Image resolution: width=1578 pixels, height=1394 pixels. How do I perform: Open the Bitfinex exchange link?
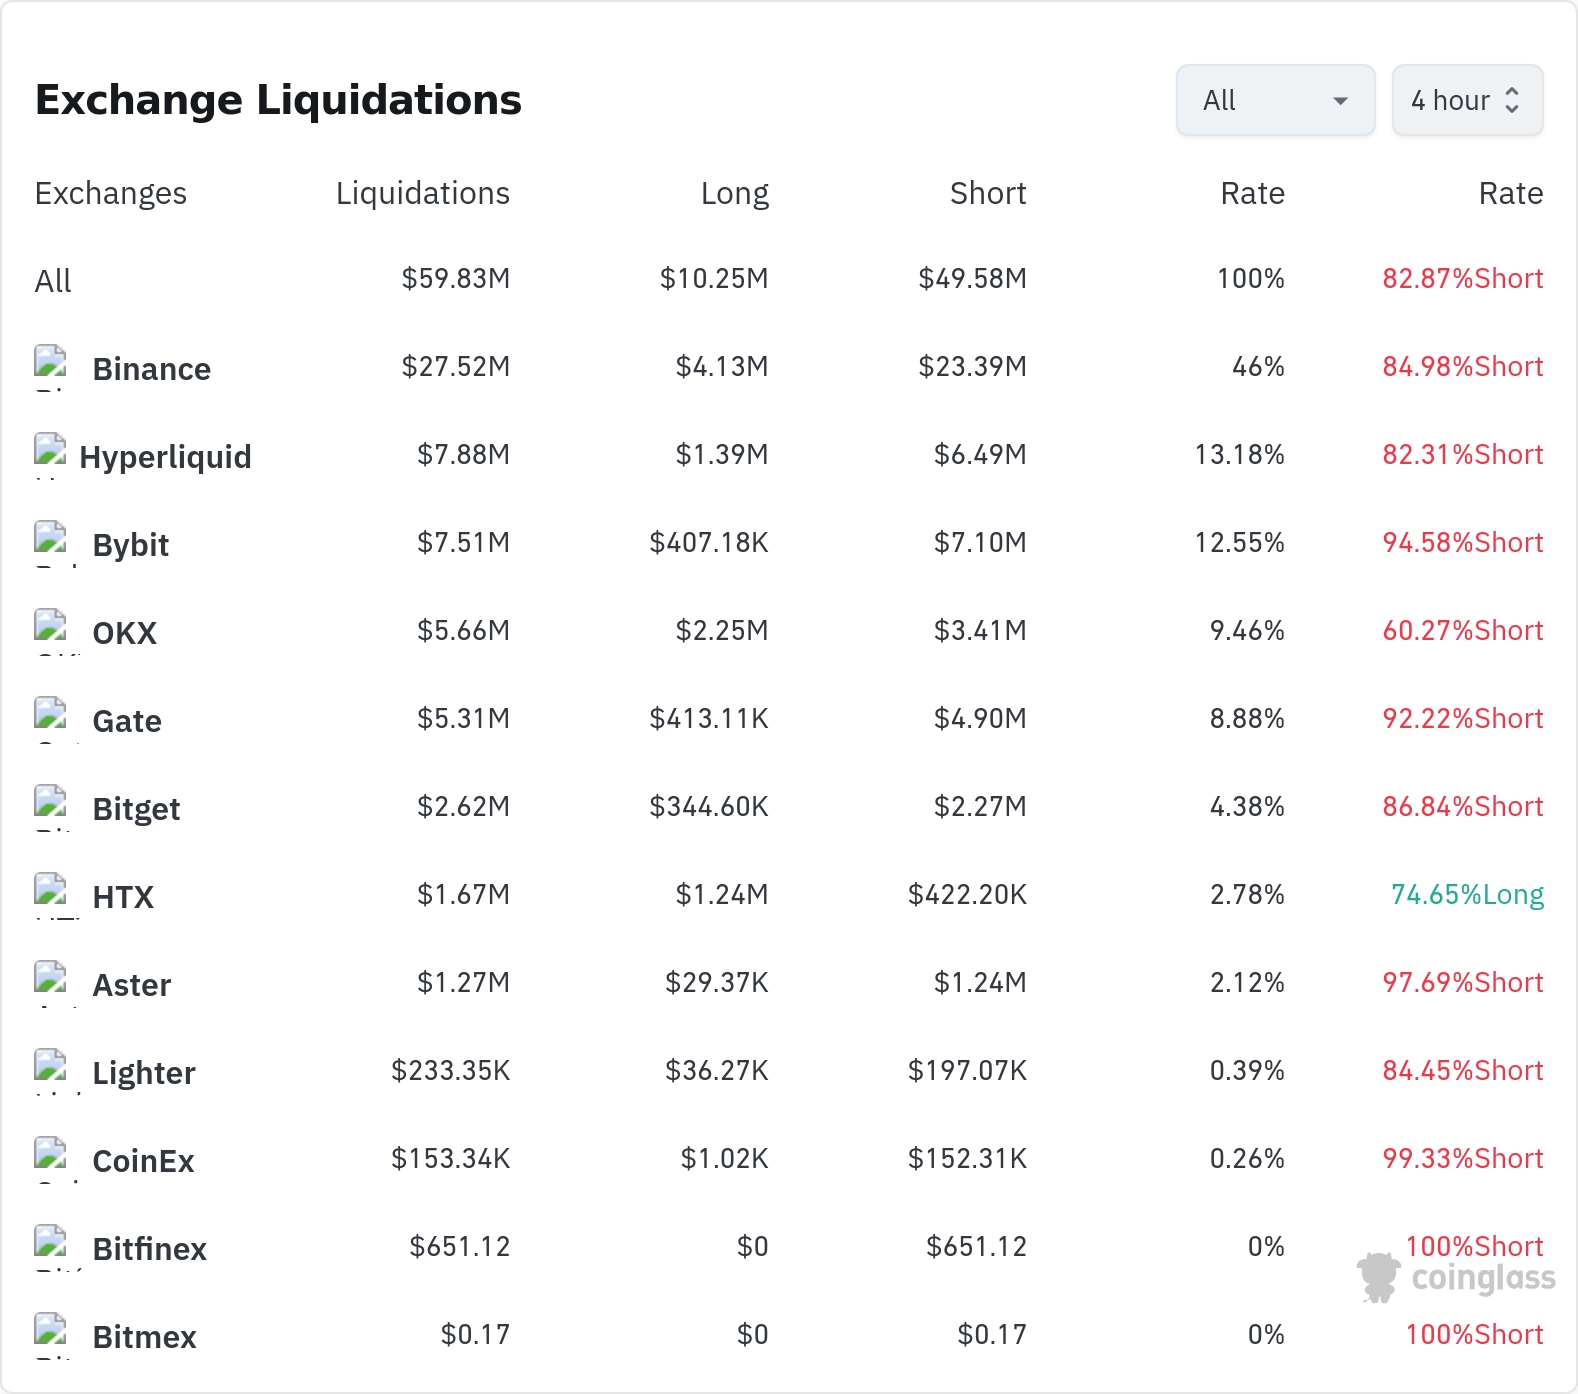coord(149,1249)
